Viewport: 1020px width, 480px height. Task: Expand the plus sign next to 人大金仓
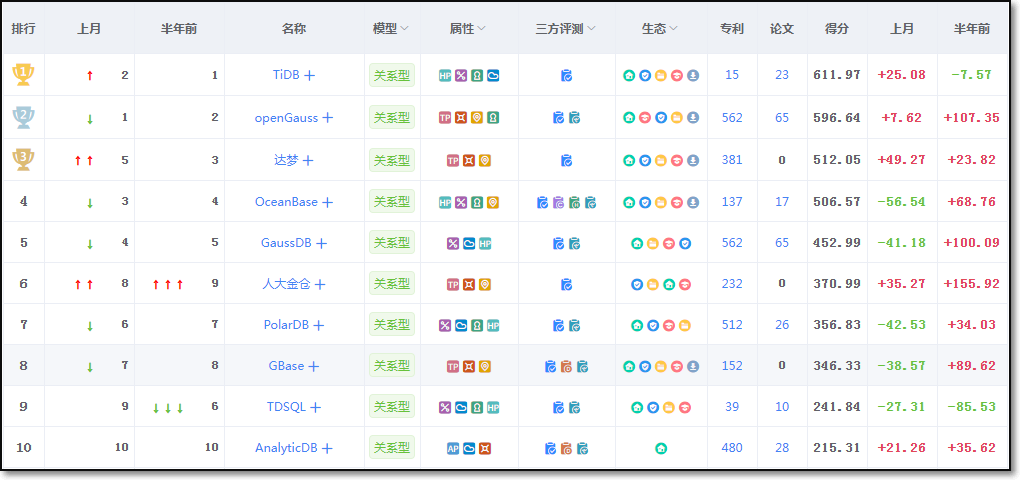[x=319, y=284]
